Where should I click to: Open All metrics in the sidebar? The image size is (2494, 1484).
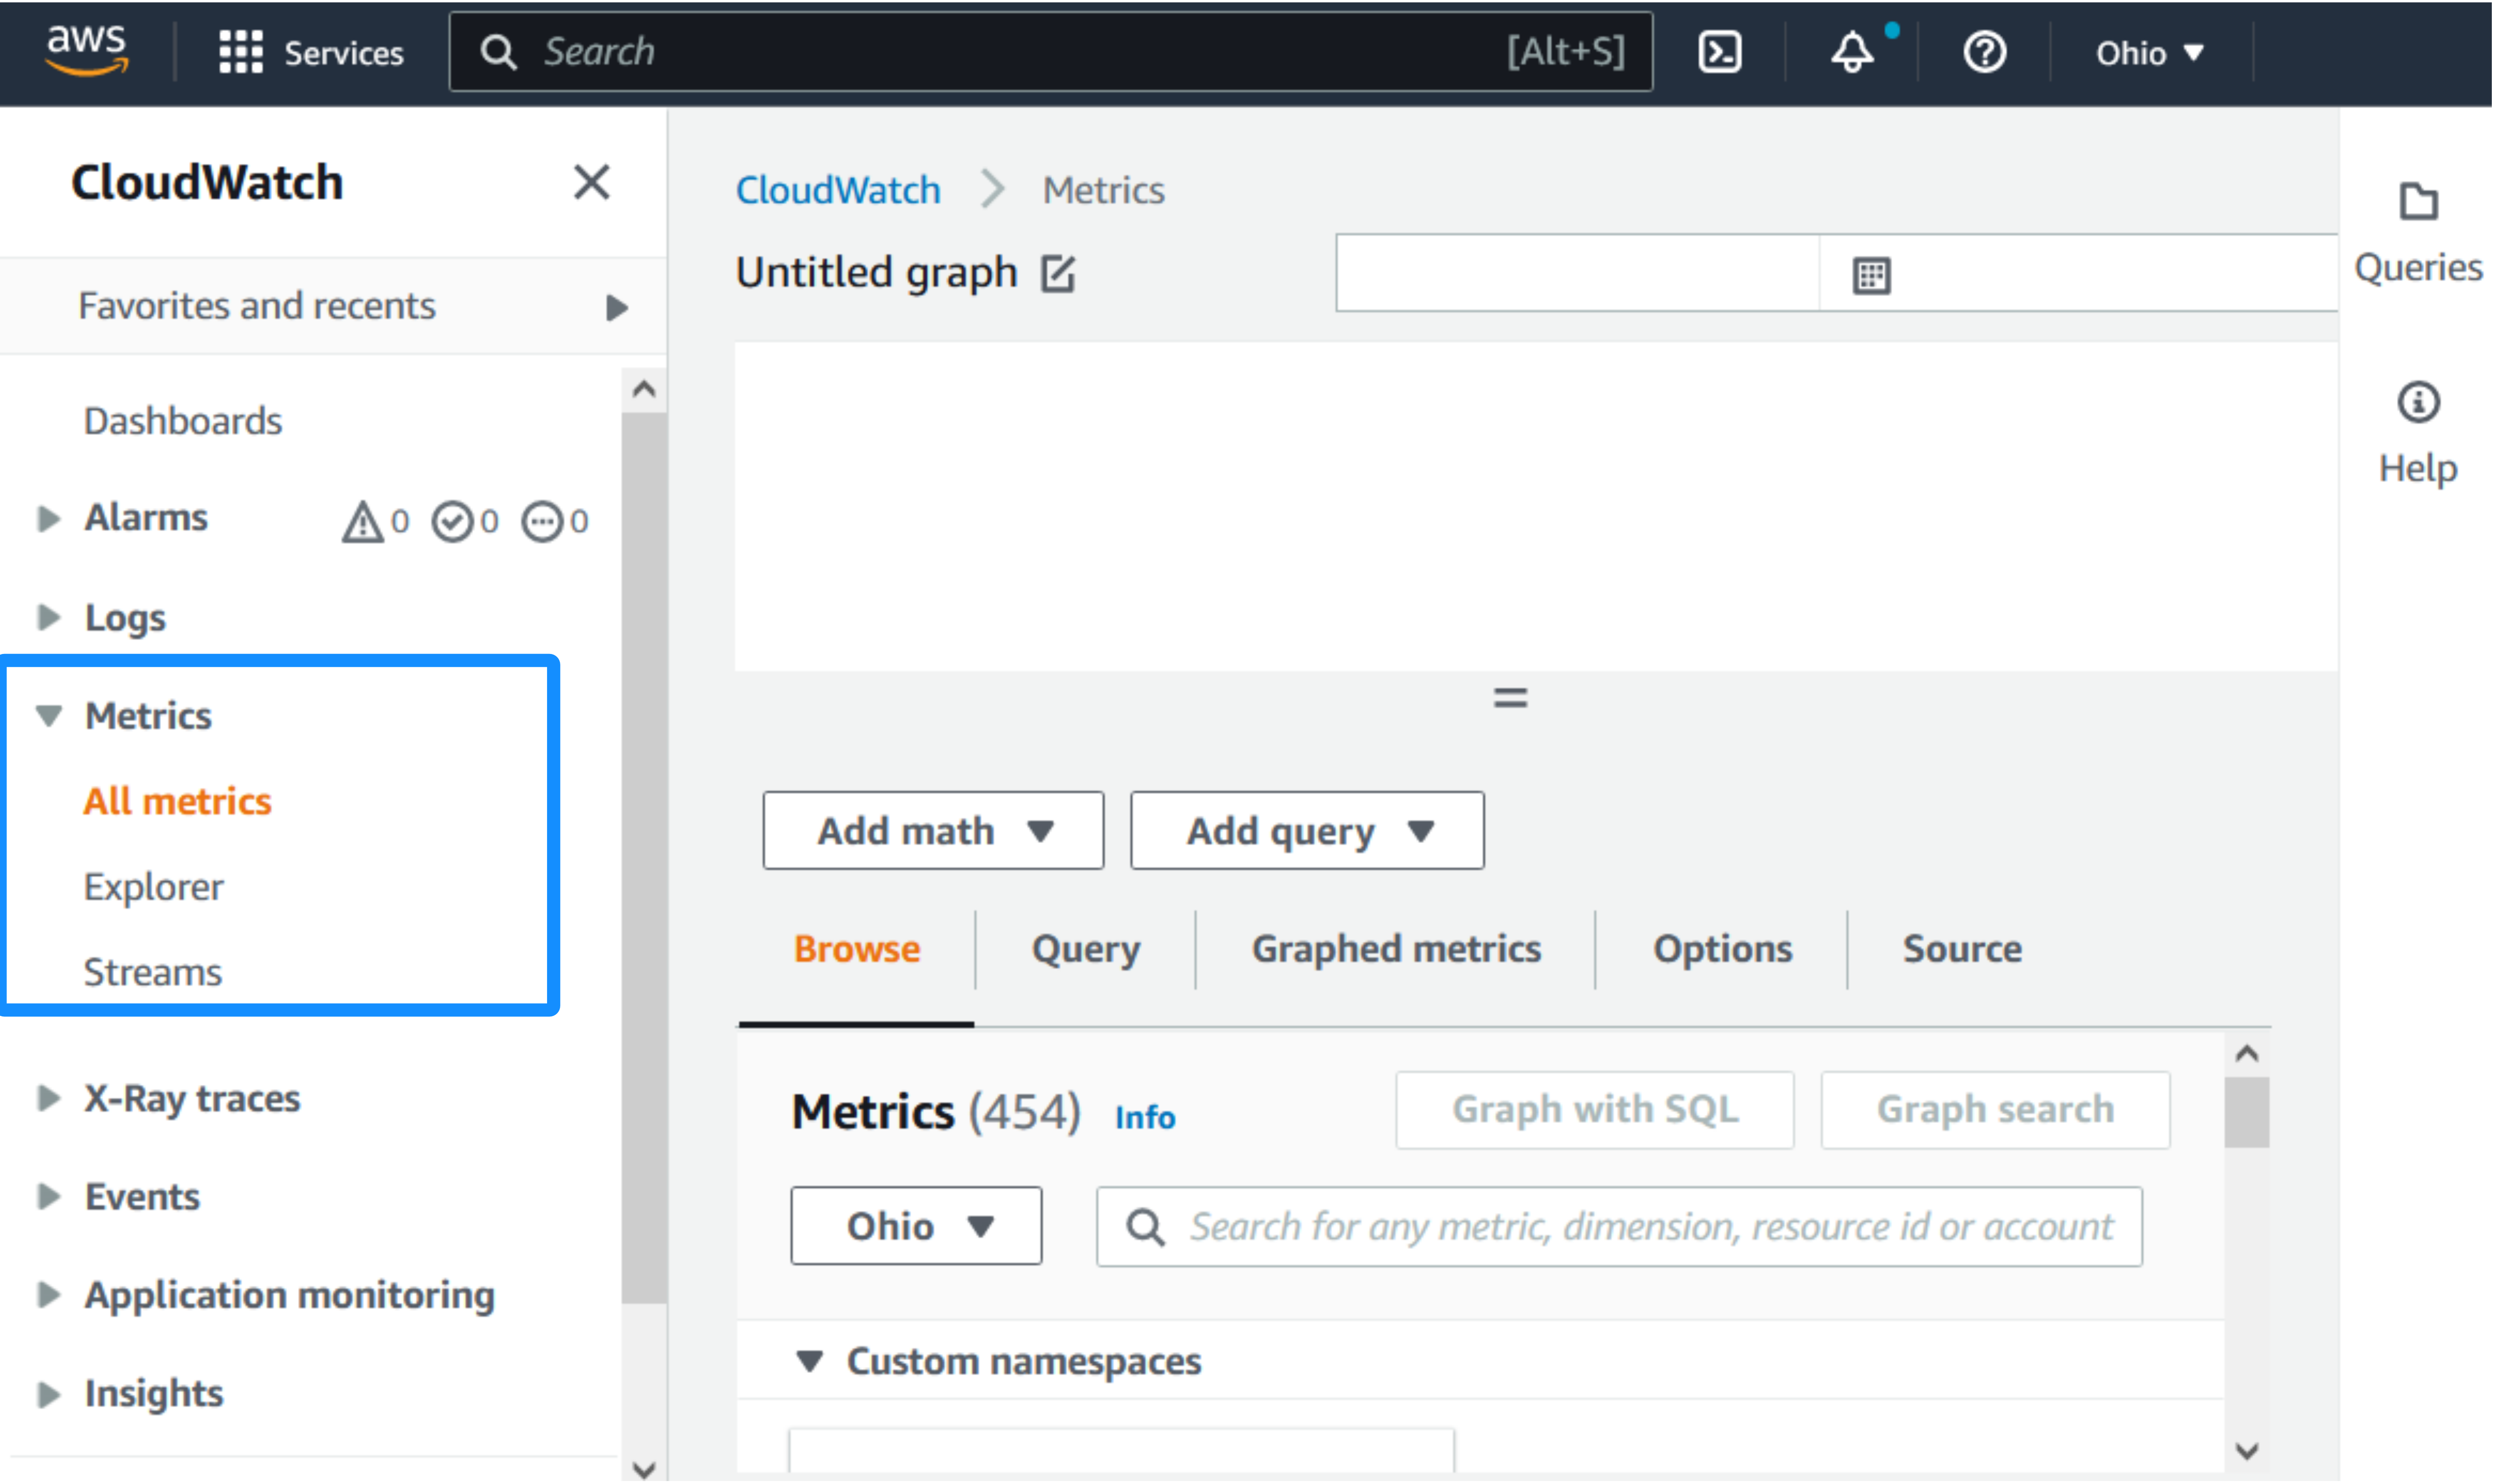[177, 800]
